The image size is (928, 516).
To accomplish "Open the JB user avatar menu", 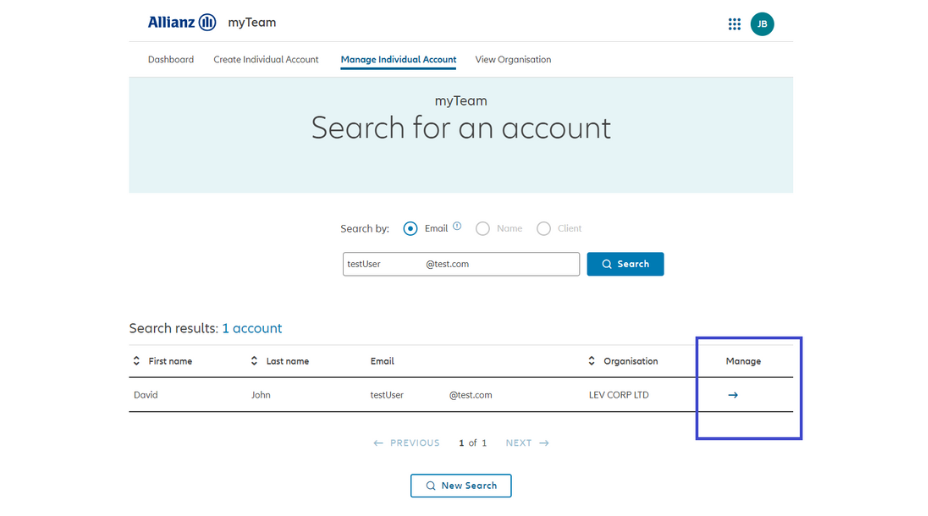I will pos(762,24).
